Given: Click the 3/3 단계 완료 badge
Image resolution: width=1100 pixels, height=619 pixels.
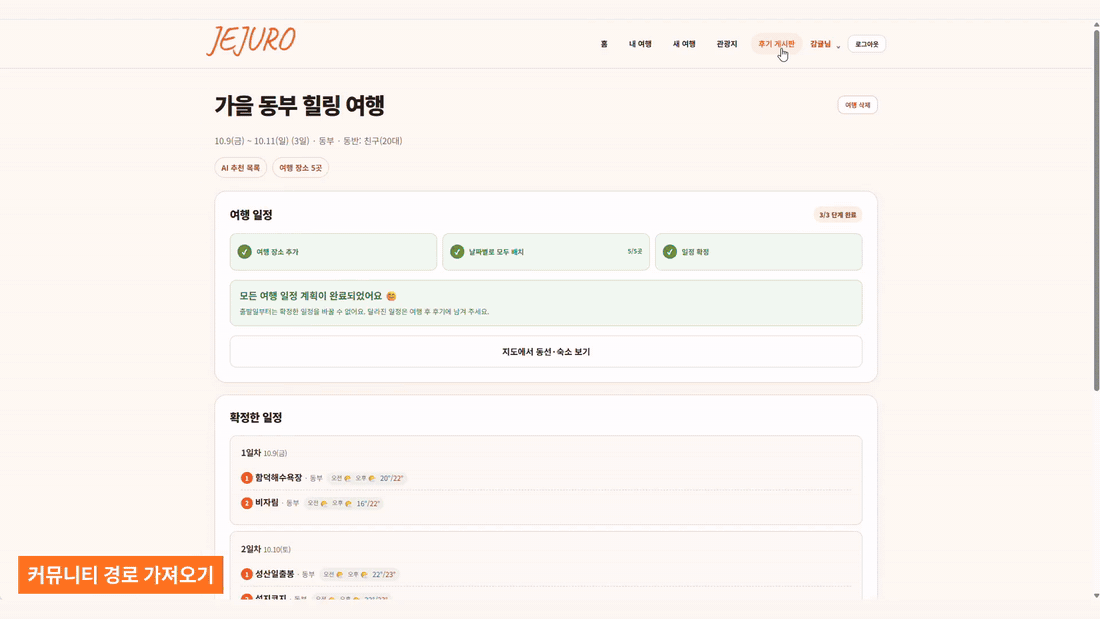Looking at the screenshot, I should (x=838, y=215).
